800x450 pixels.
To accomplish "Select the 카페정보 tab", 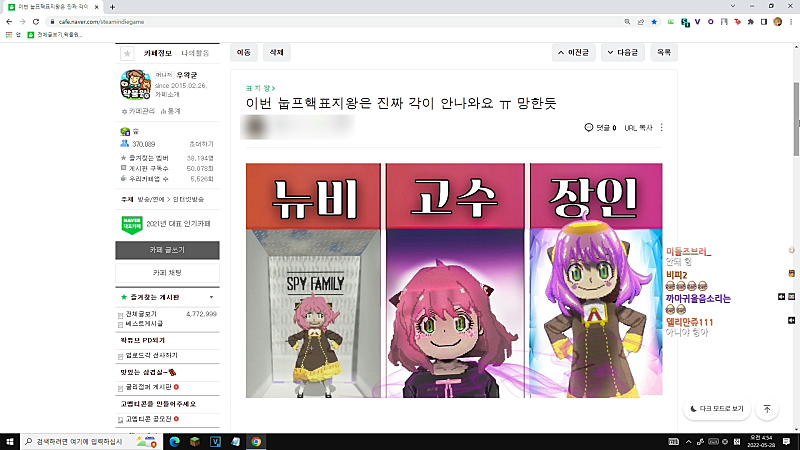I will (x=158, y=53).
